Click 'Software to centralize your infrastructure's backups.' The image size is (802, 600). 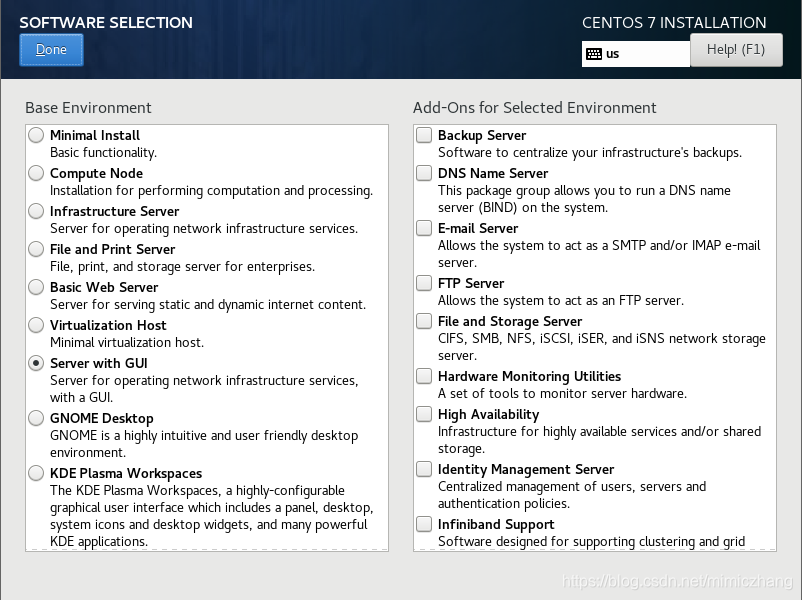pos(590,152)
